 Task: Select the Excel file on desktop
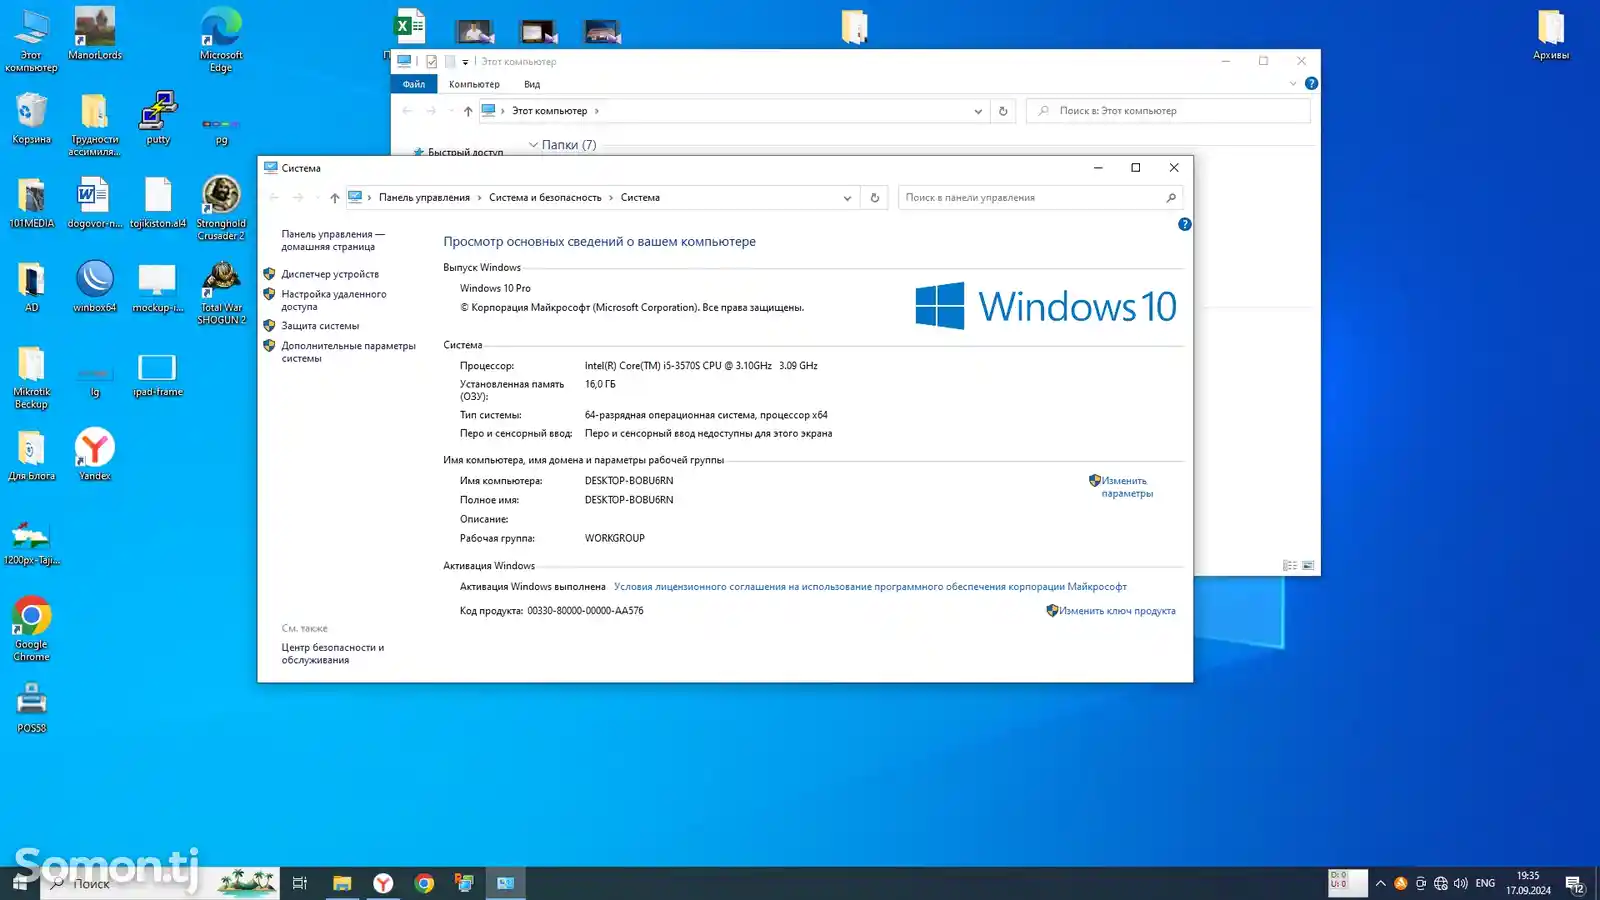[x=409, y=28]
